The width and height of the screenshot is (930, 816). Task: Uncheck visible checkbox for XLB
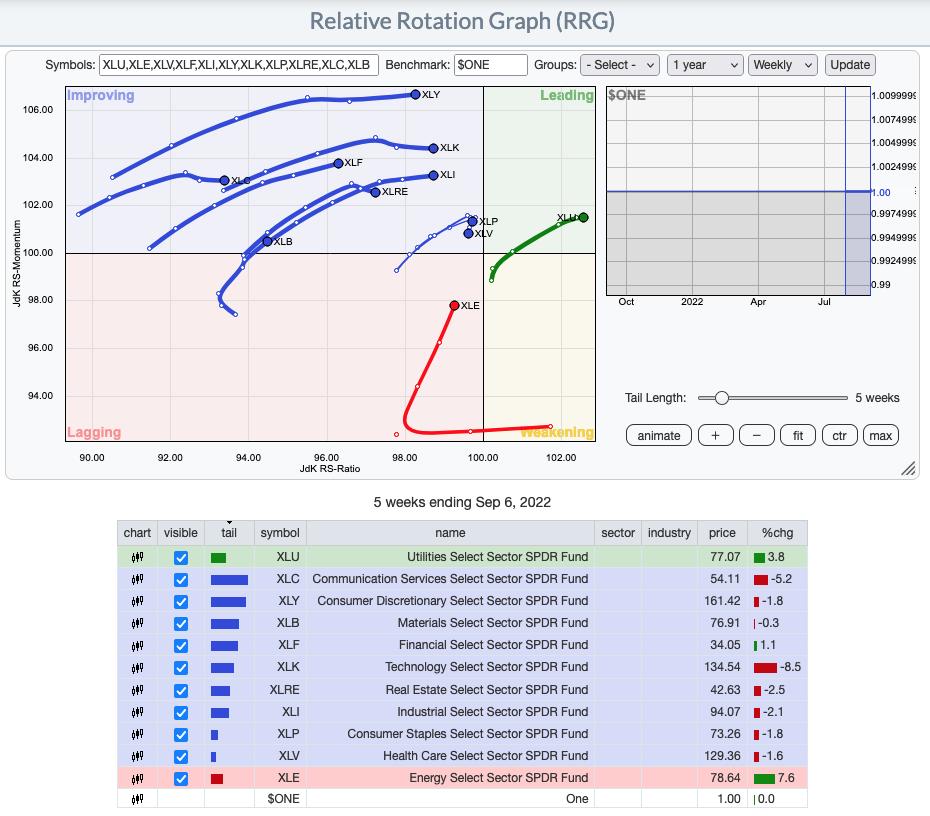click(x=181, y=624)
